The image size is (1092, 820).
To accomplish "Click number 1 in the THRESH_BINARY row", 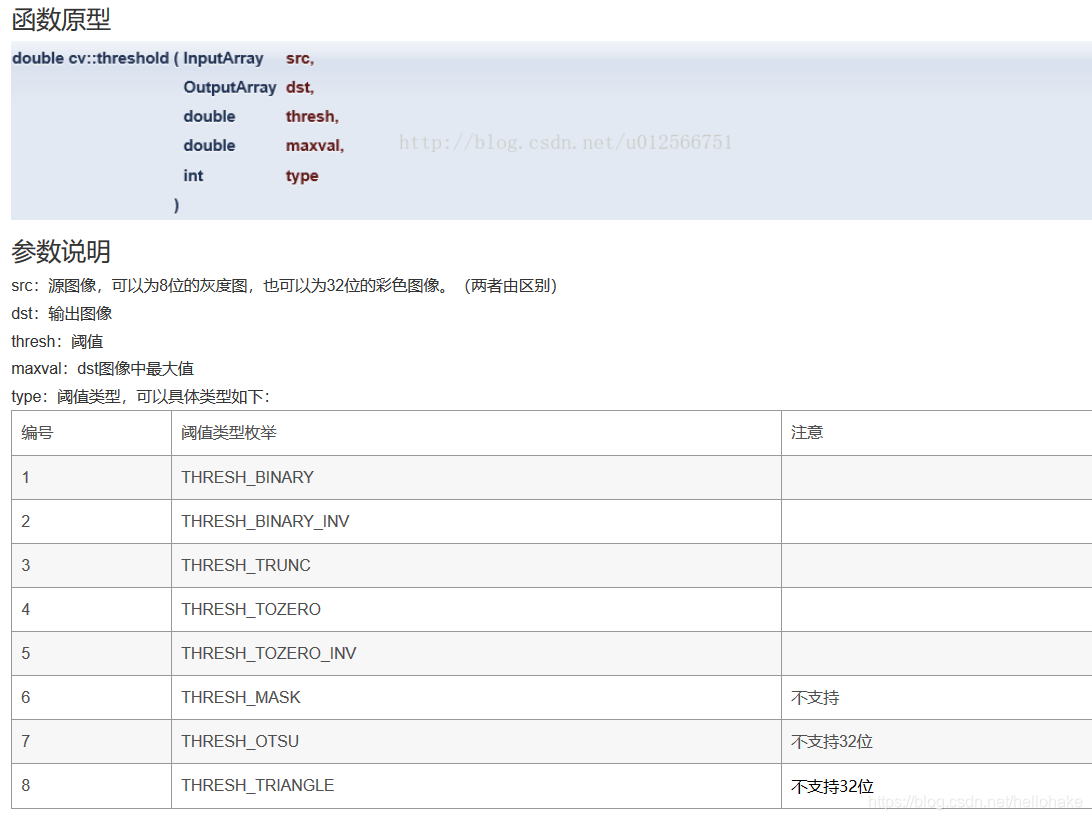I will click(x=26, y=478).
